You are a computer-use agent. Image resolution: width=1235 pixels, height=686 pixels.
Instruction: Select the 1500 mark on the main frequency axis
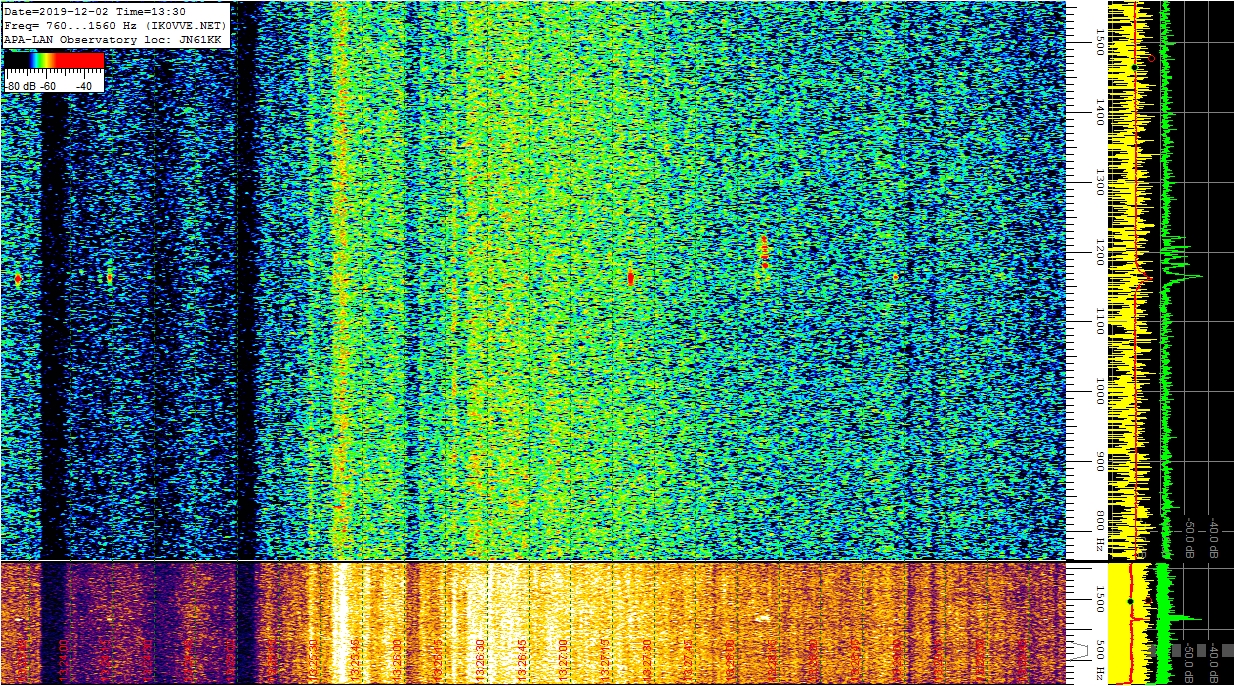click(x=1100, y=41)
